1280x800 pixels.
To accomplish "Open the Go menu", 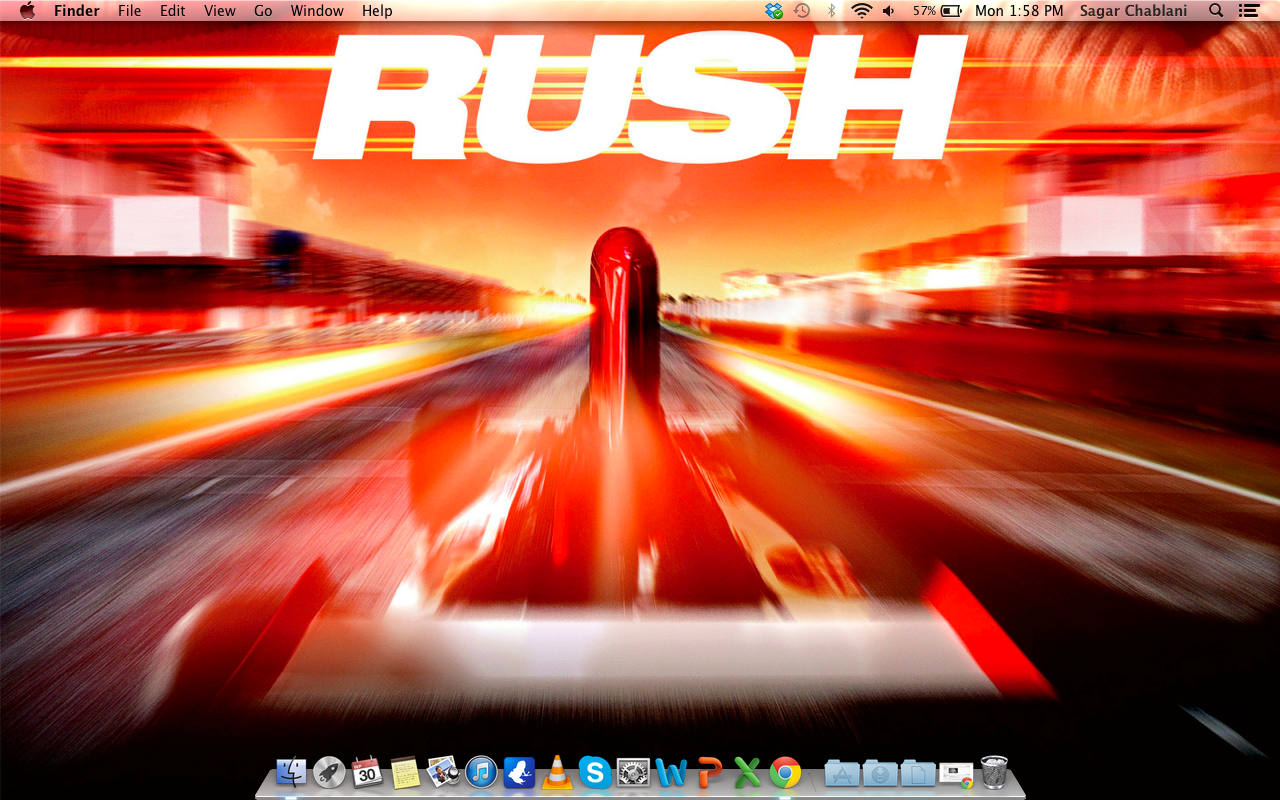I will click(x=263, y=11).
